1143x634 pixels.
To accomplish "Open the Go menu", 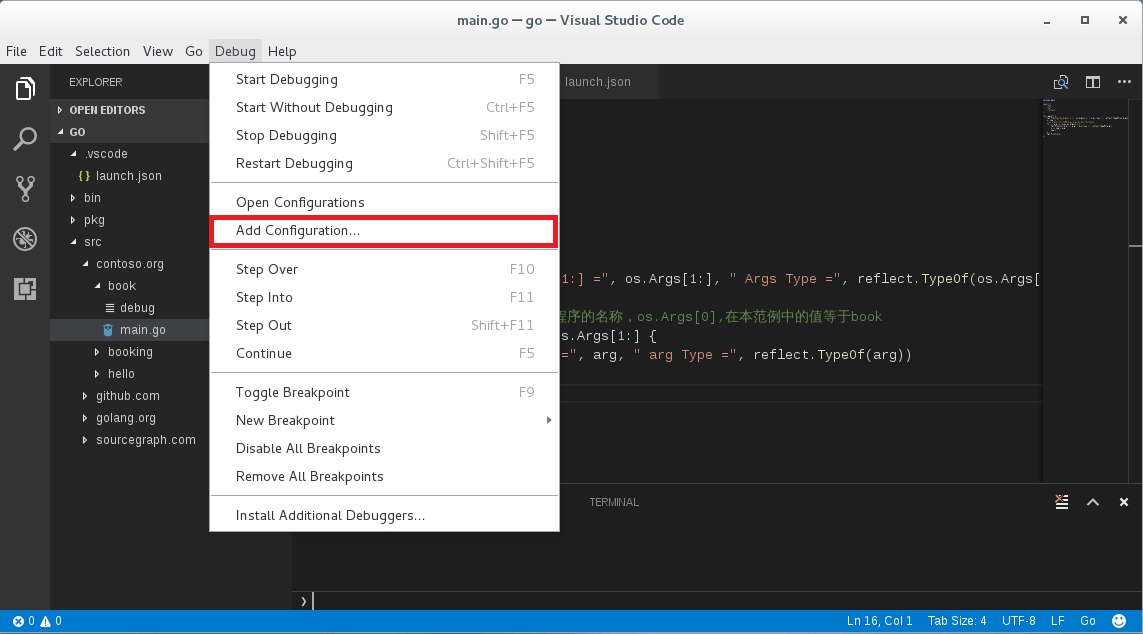I will (193, 51).
